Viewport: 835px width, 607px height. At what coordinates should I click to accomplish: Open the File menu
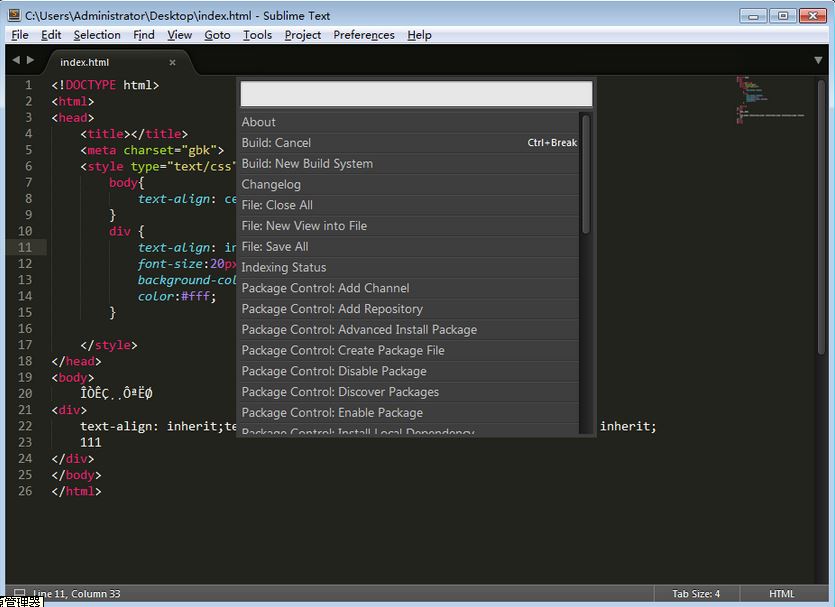point(20,35)
